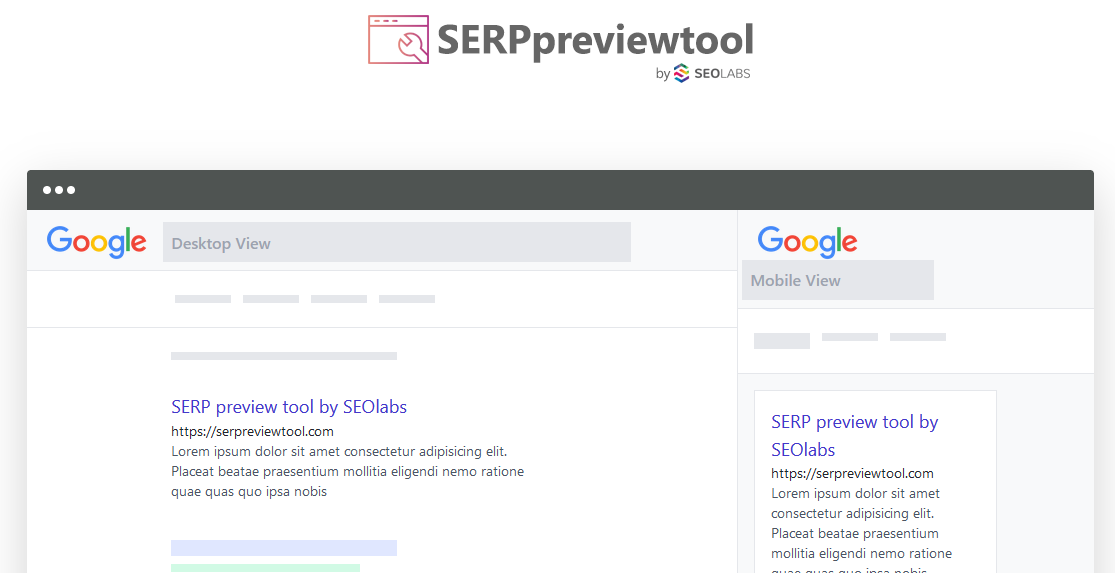Screen dimensions: 1115x573
Task: Click the mobile https://serppreviewtool.com URL
Action: pyautogui.click(x=853, y=473)
